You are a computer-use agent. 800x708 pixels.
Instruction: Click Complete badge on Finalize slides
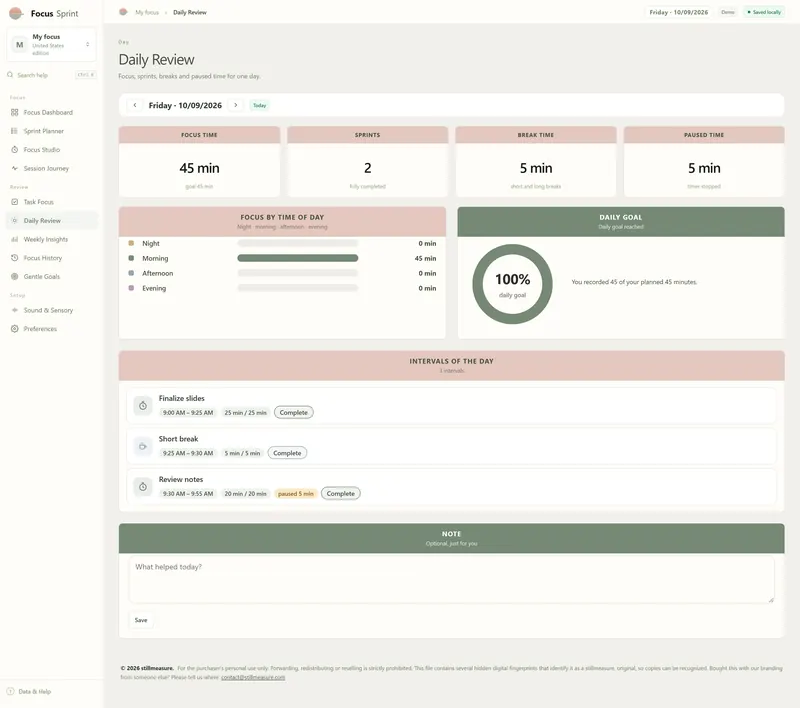294,413
